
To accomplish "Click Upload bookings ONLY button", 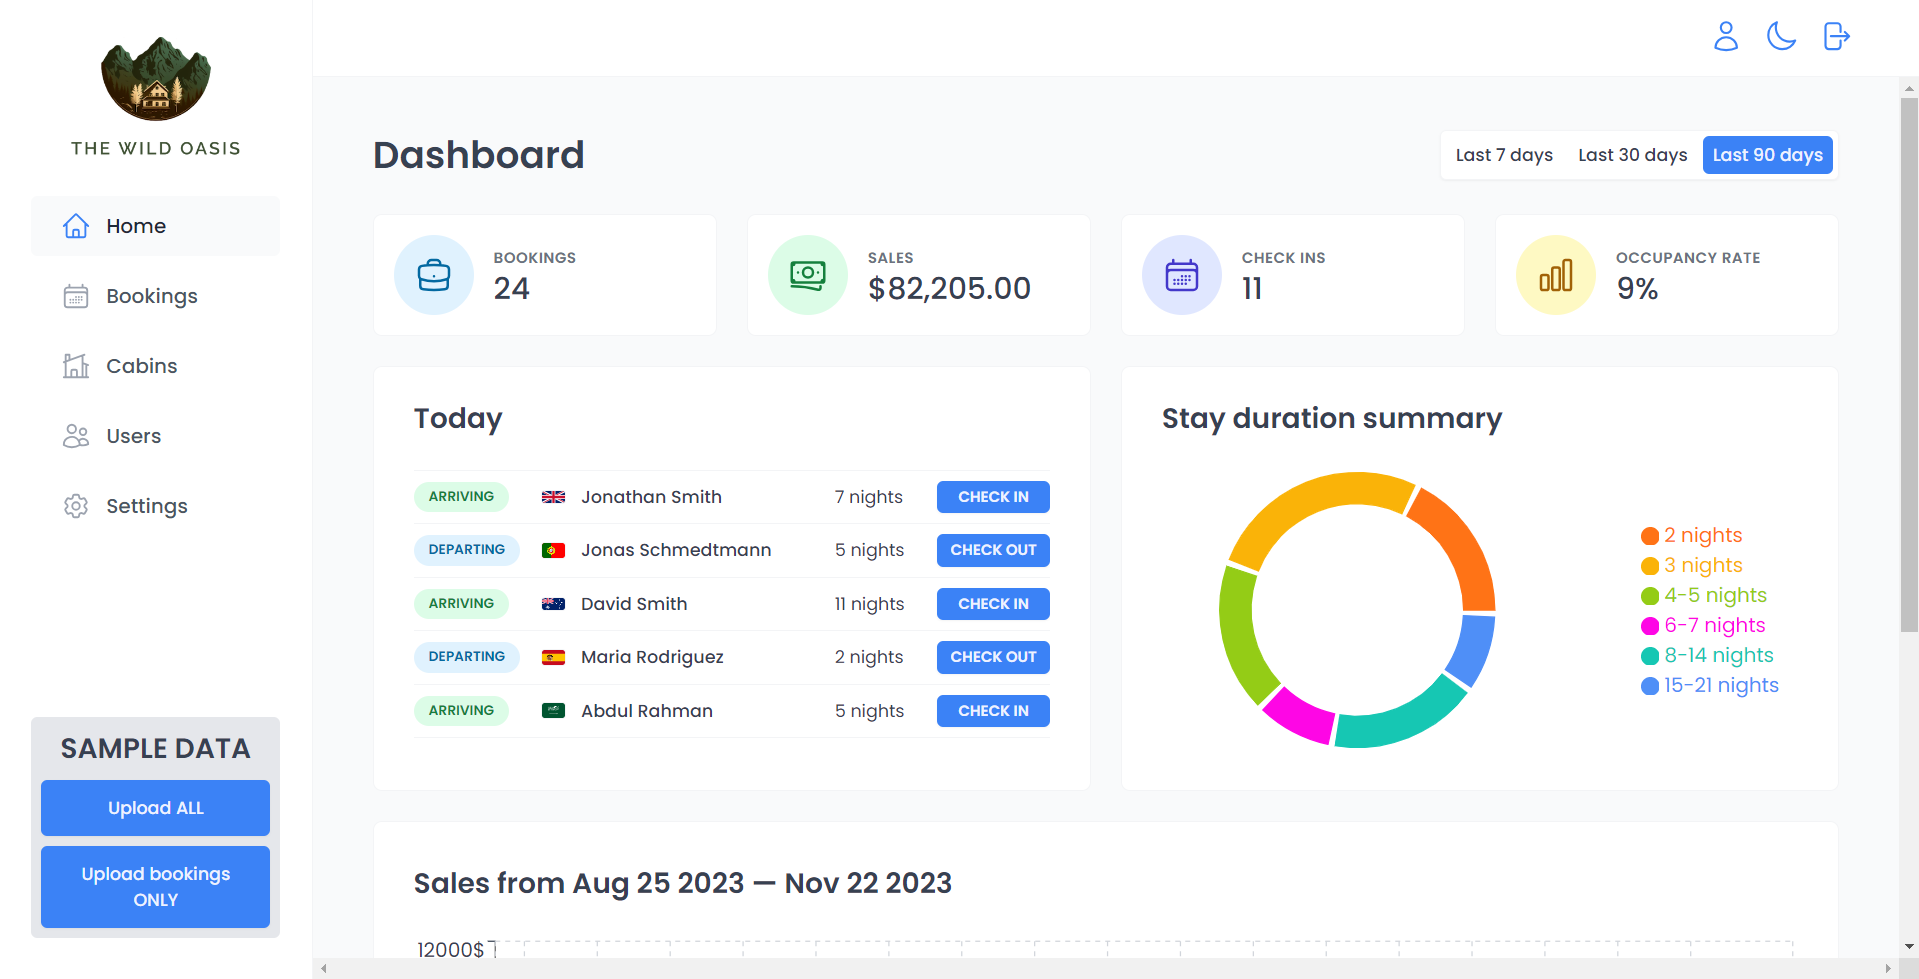I will point(155,887).
